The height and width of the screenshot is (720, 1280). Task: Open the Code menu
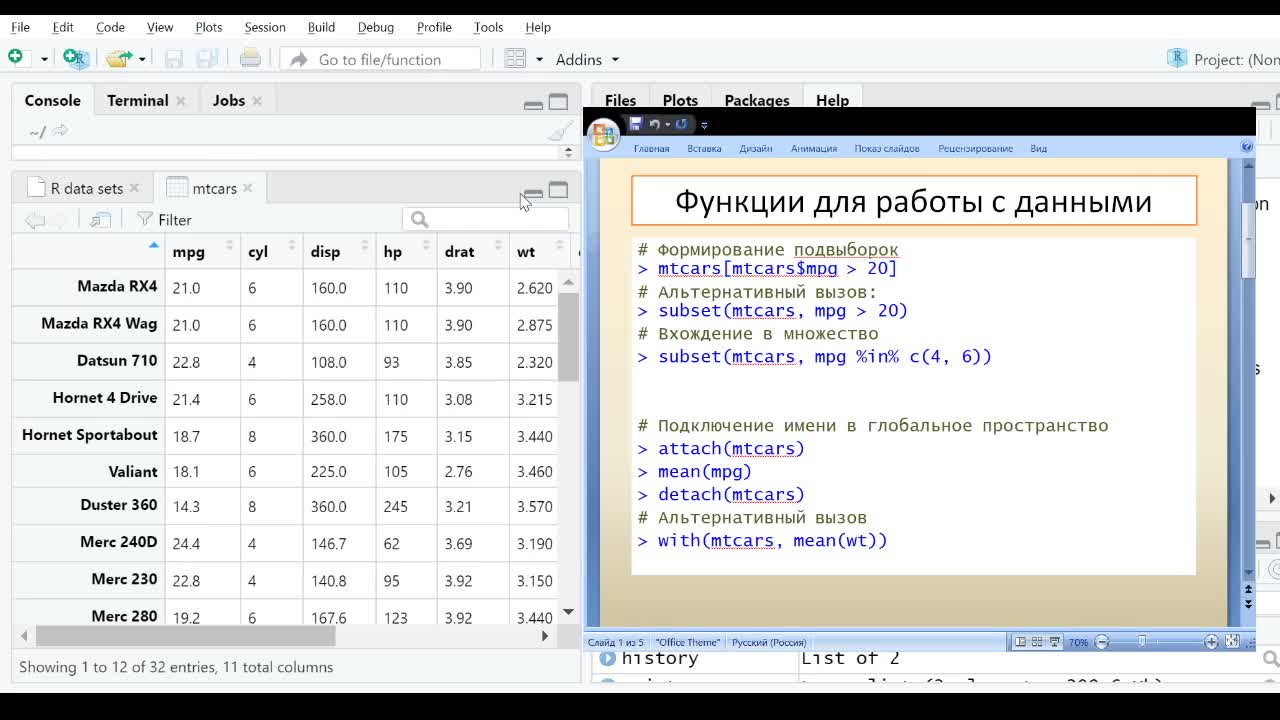coord(110,27)
